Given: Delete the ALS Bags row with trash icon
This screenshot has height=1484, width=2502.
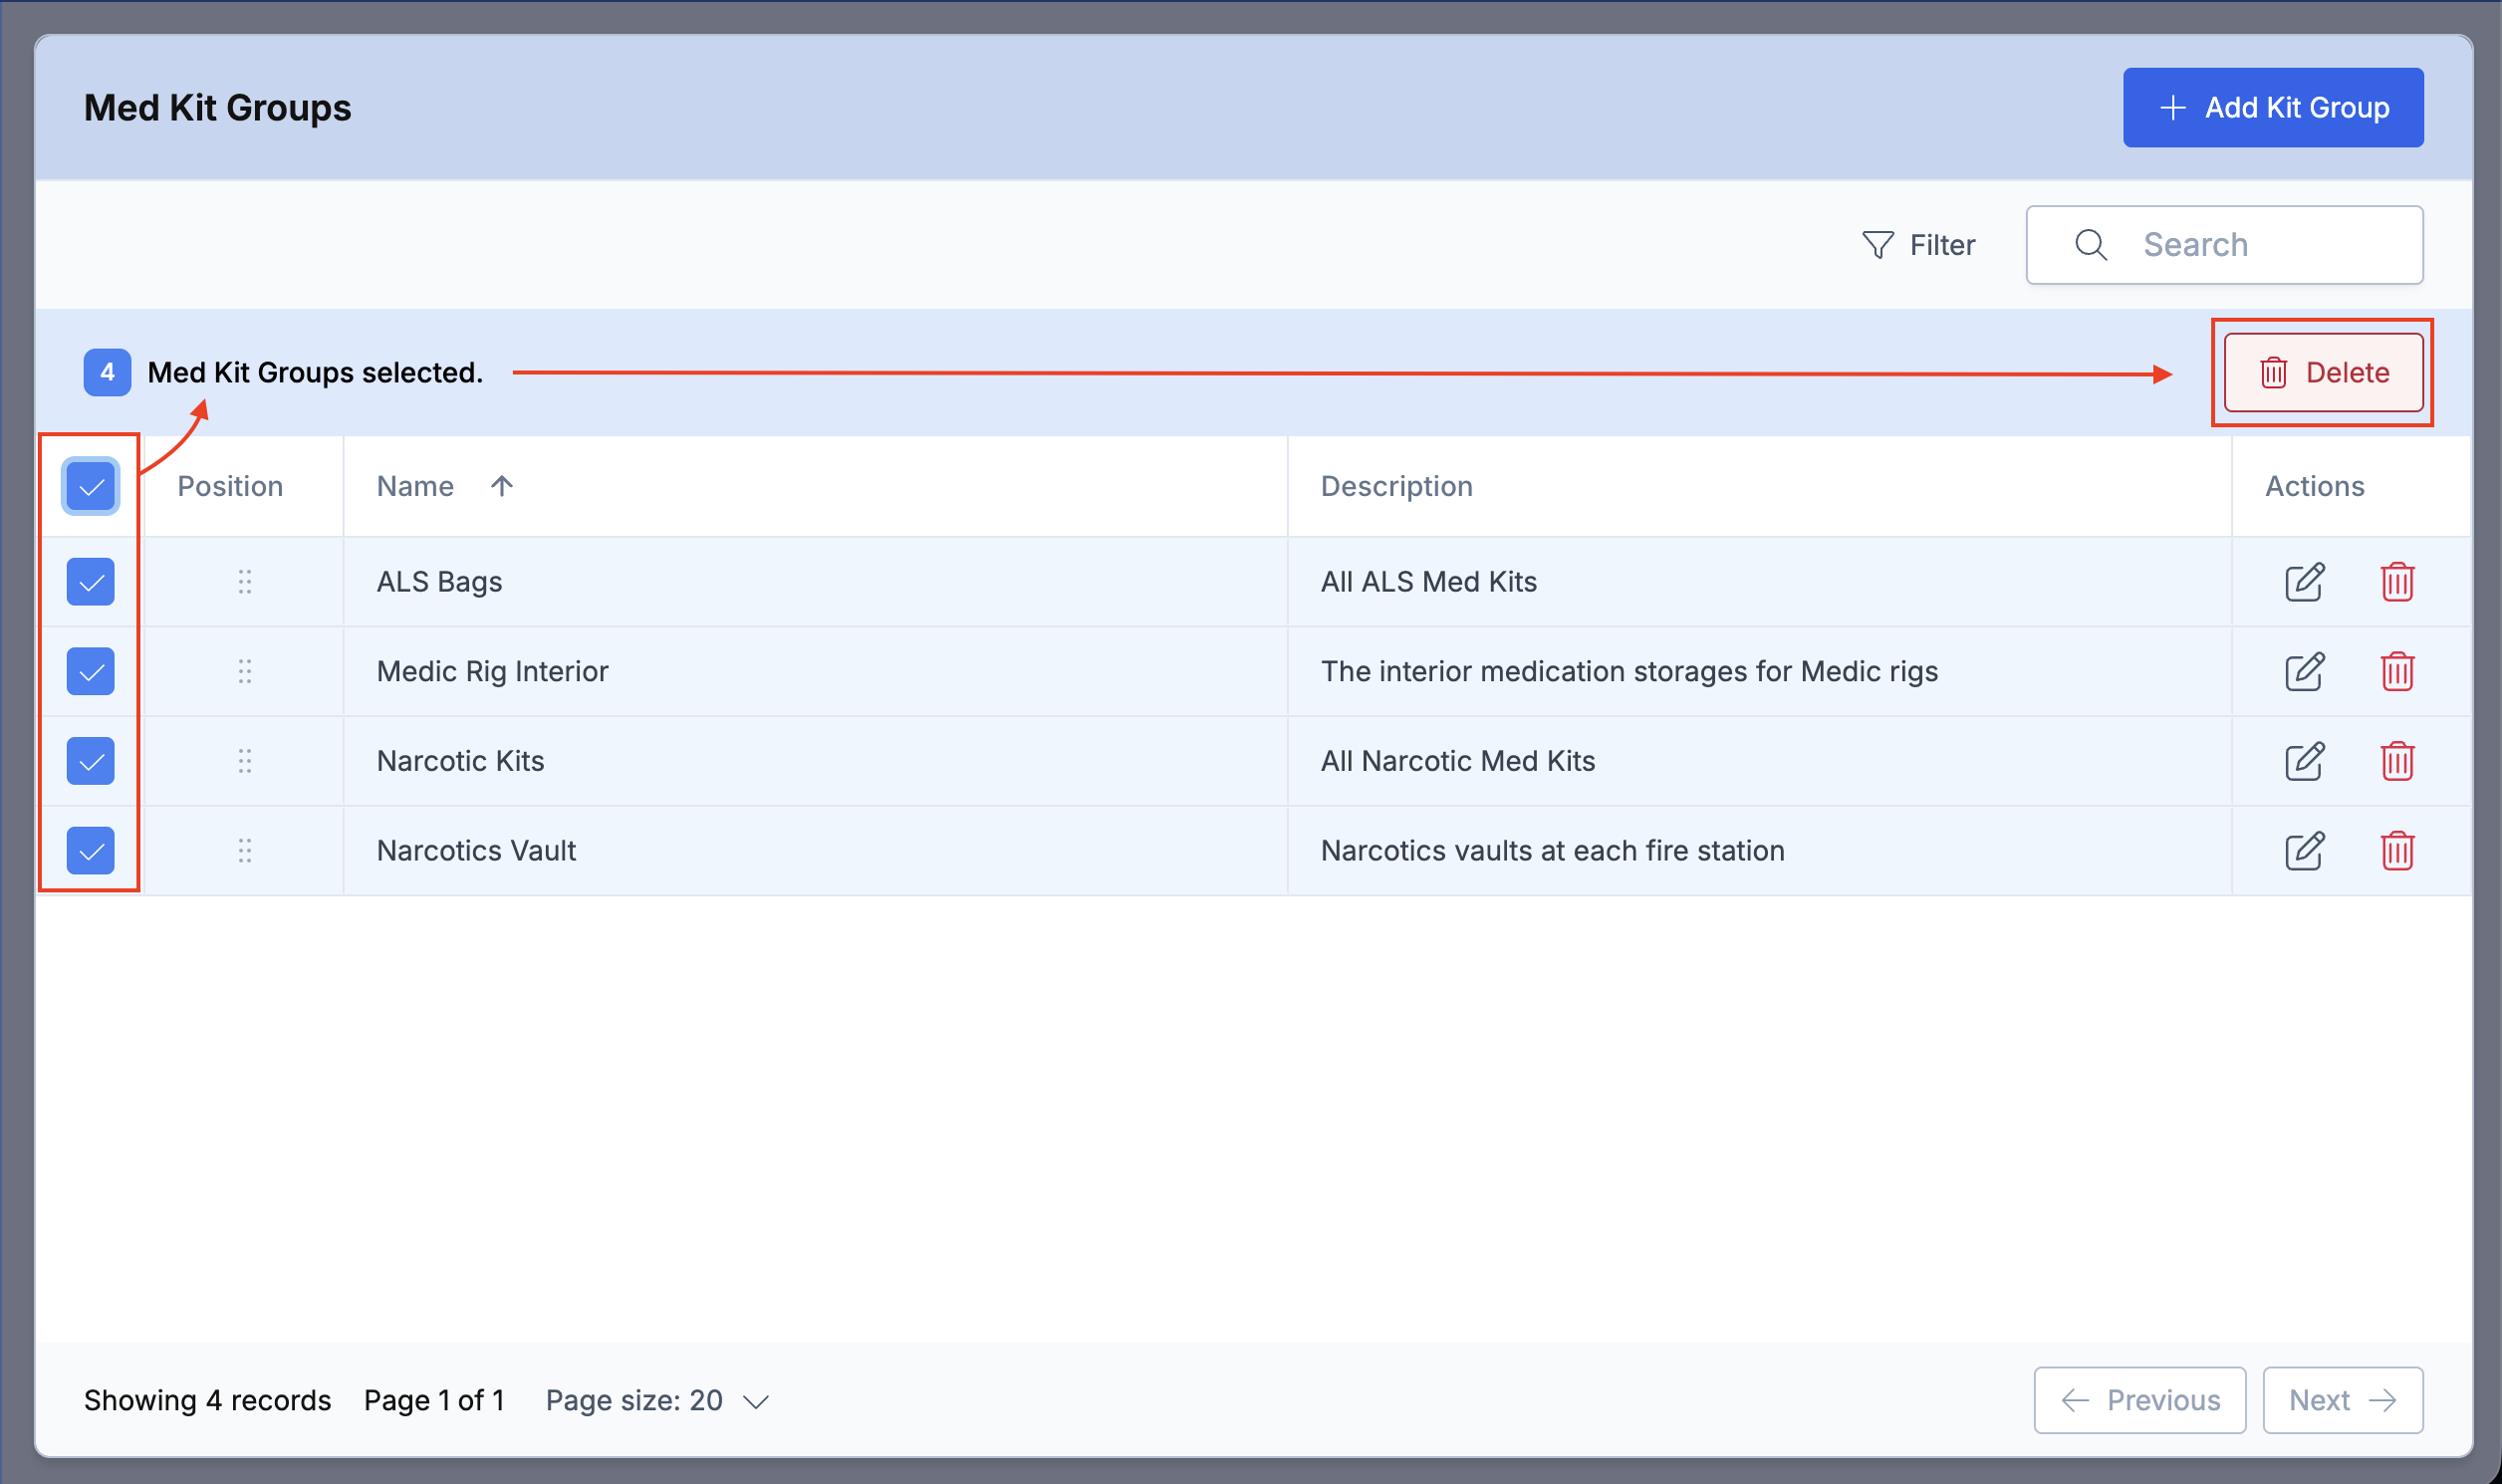Looking at the screenshot, I should [x=2397, y=582].
